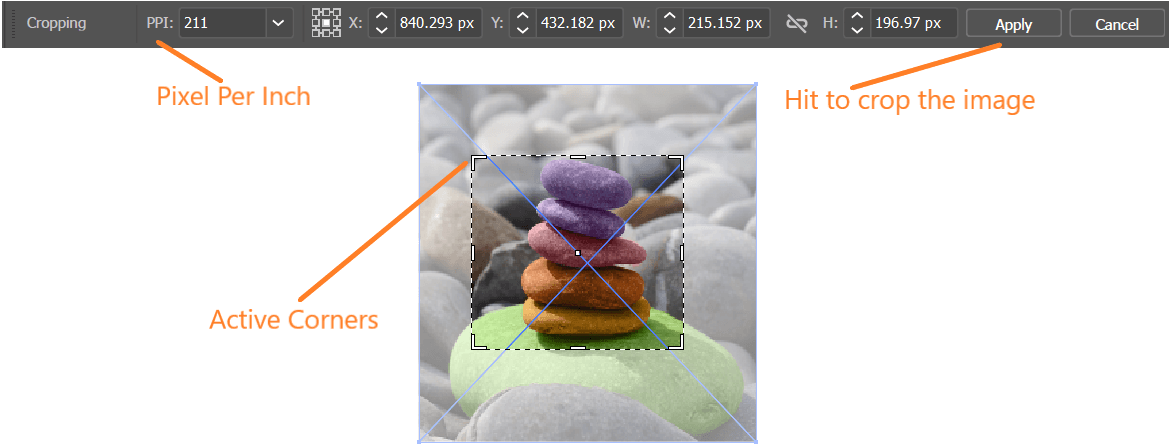The image size is (1172, 445).
Task: Click the right edge middle crop handle
Action: (x=682, y=252)
